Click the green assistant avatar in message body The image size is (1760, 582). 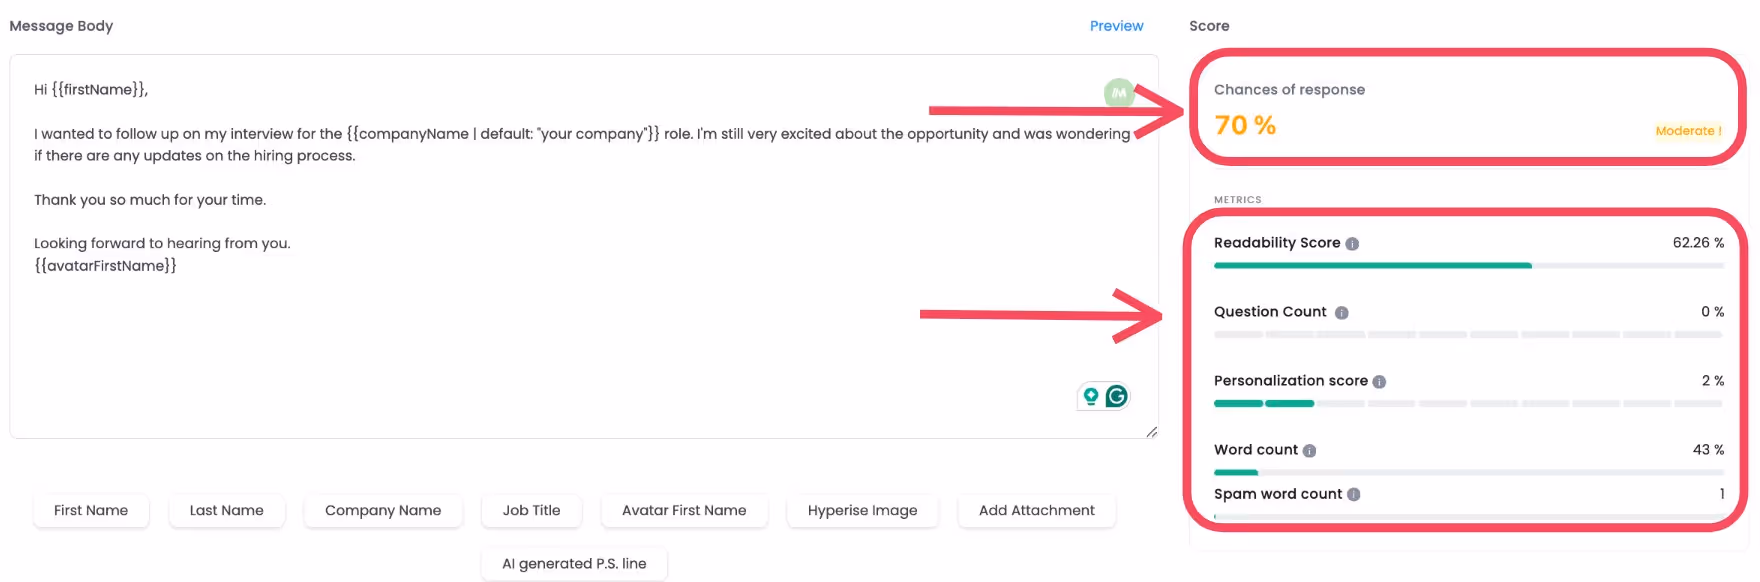click(x=1119, y=93)
